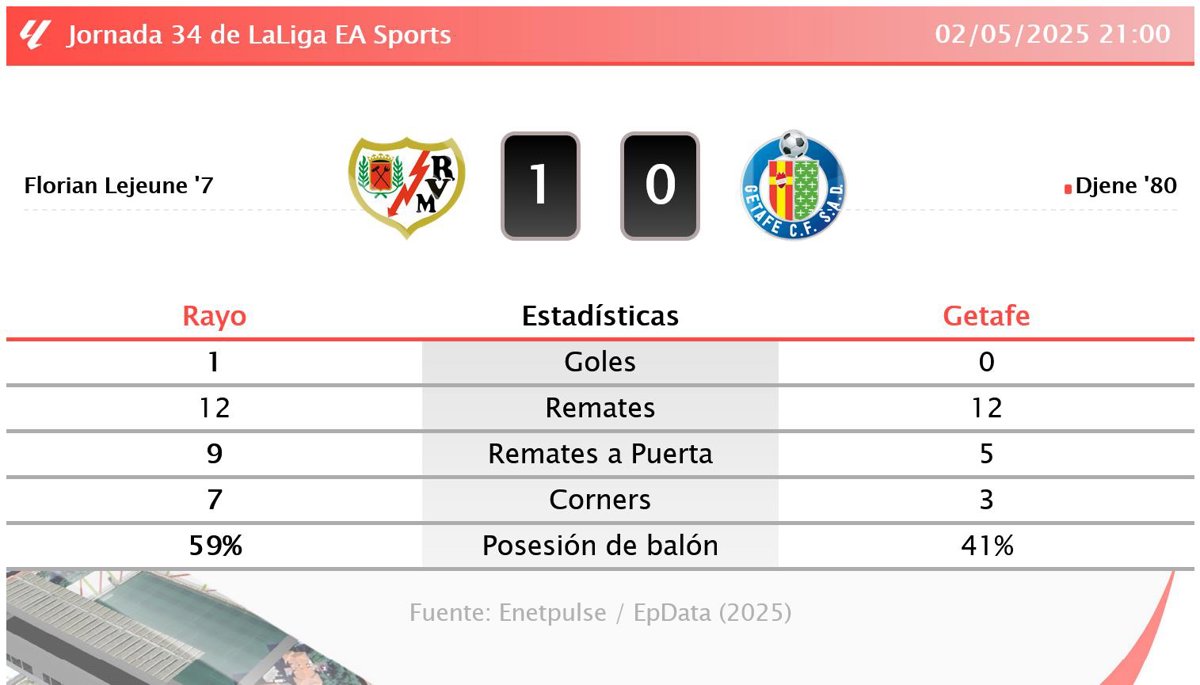
Task: Click the Posesión de balón row label
Action: click(x=600, y=546)
